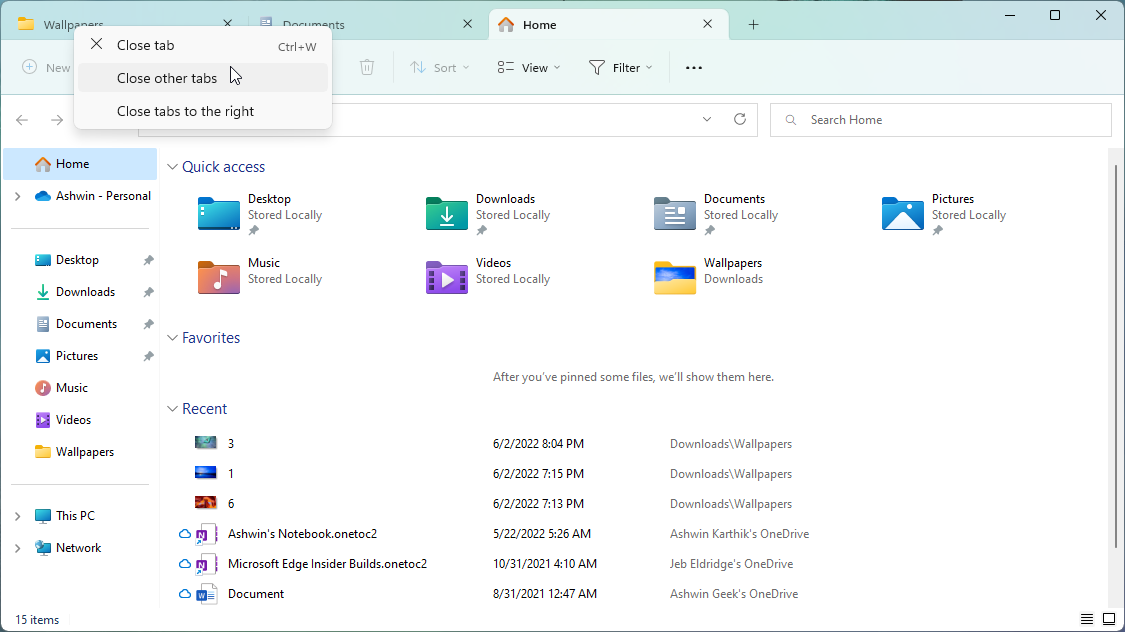1125x632 pixels.
Task: Open the Sort dropdown
Action: pyautogui.click(x=439, y=67)
